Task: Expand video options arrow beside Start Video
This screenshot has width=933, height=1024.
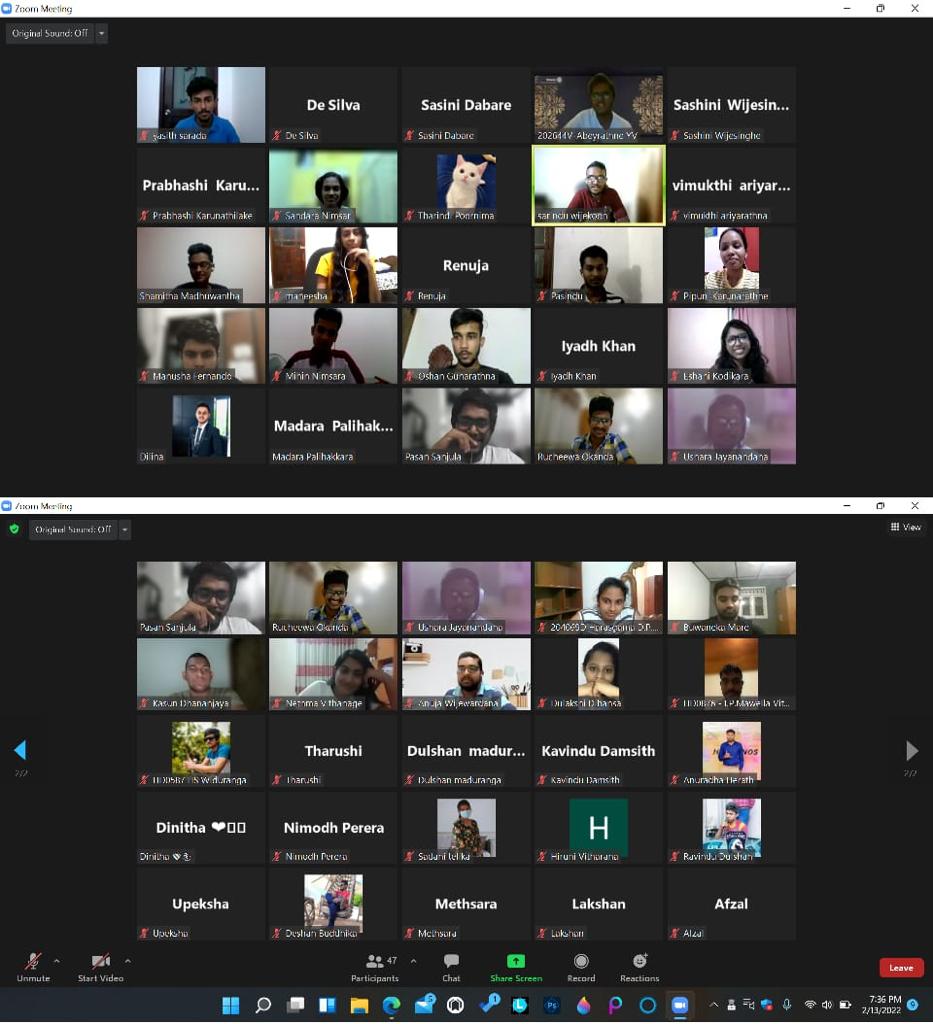Action: (x=128, y=961)
